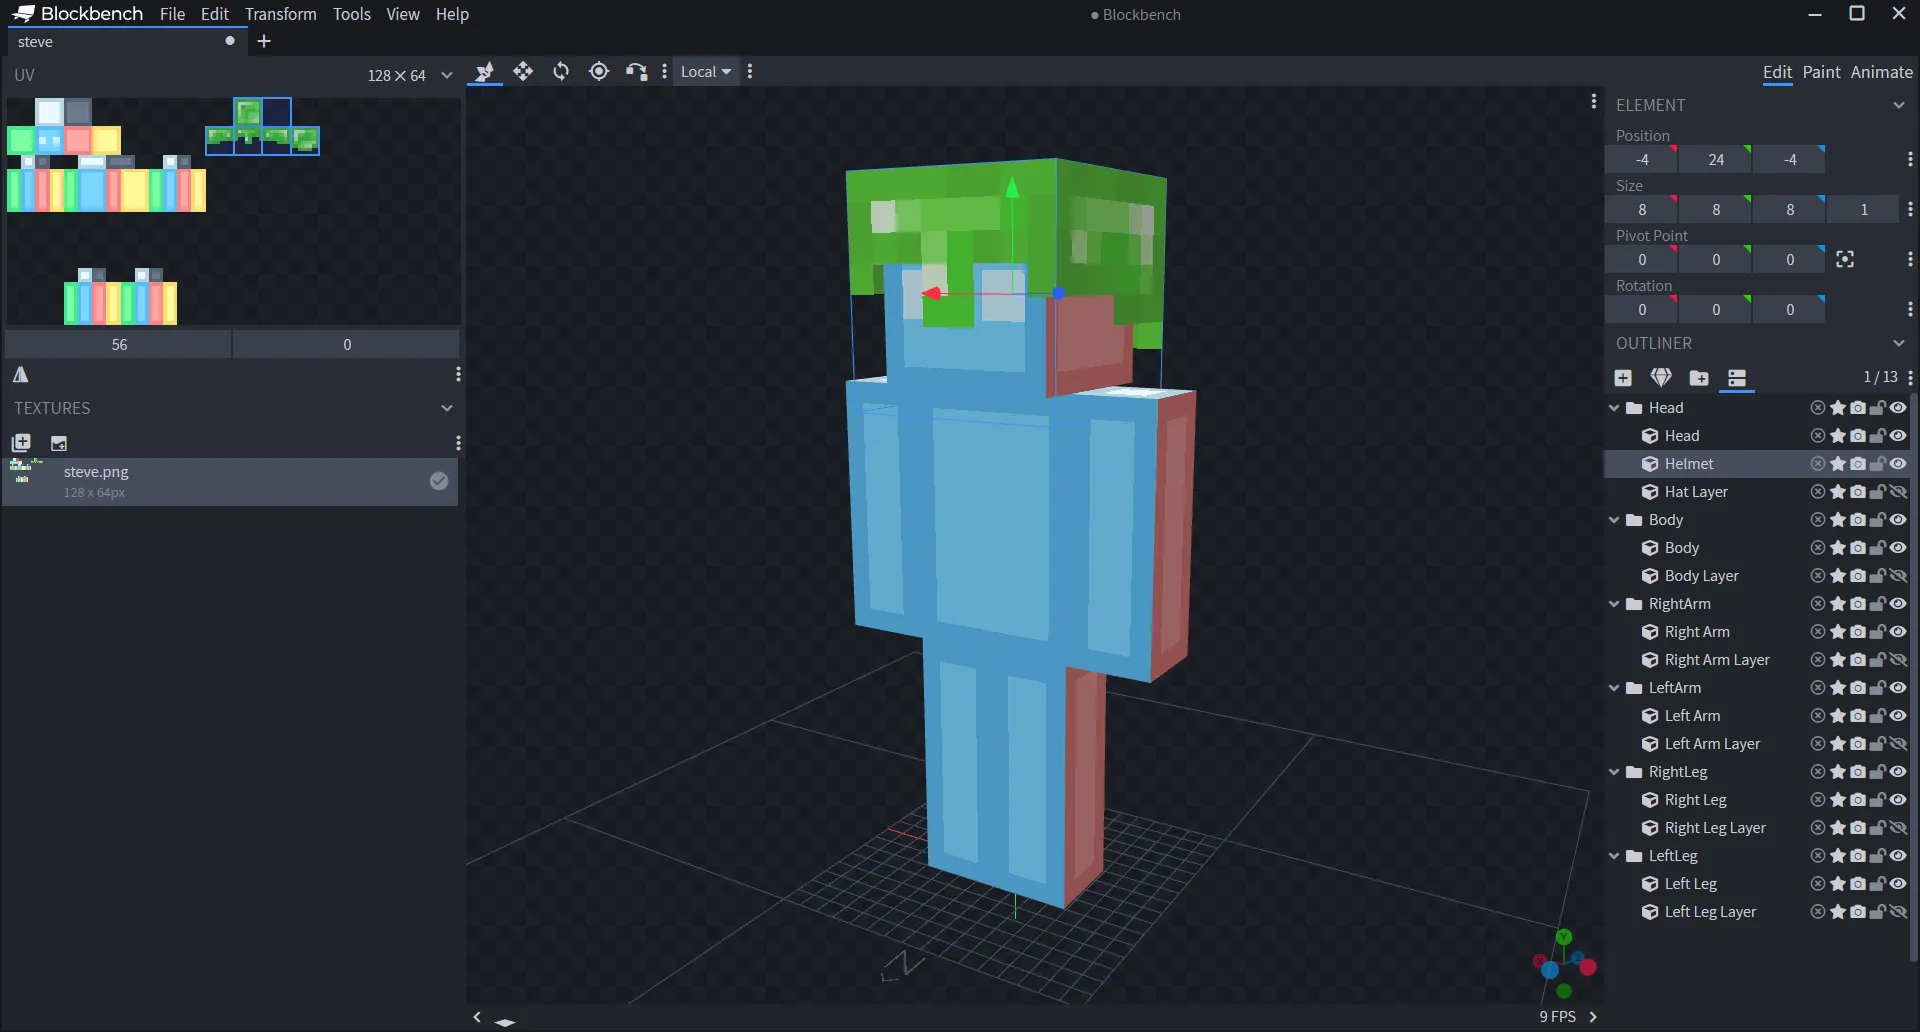Create a new texture

(x=20, y=442)
